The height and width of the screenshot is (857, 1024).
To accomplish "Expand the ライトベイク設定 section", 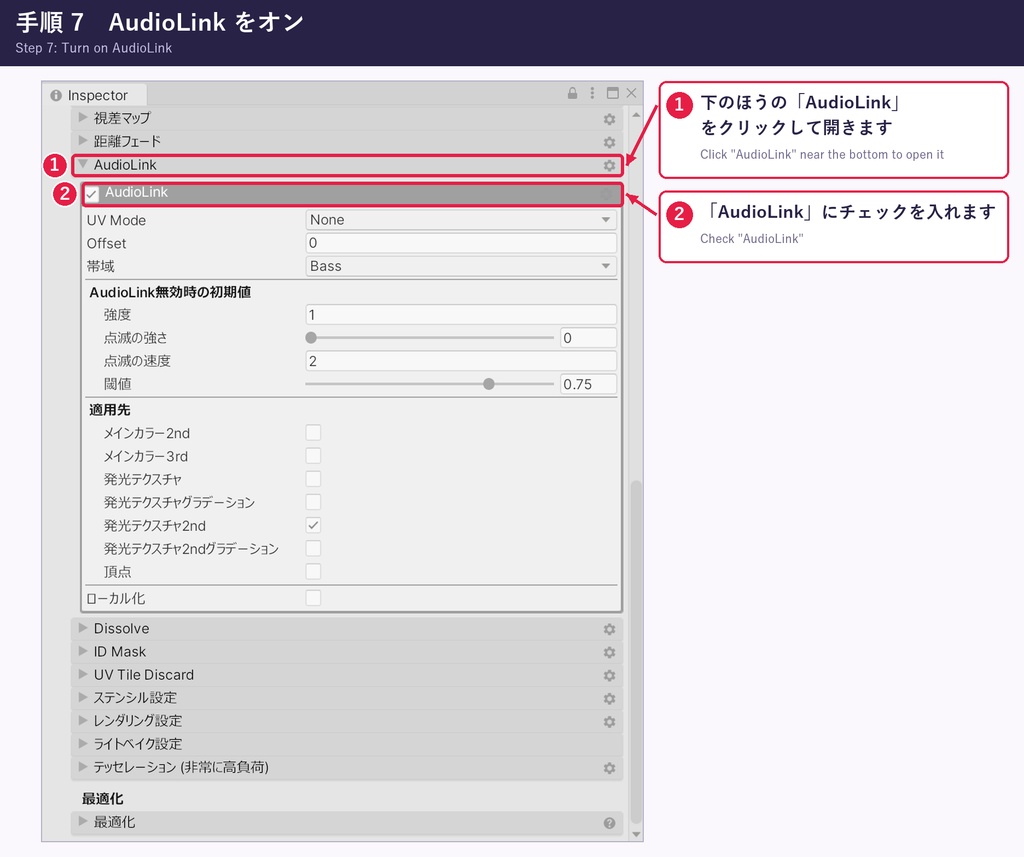I will click(83, 743).
